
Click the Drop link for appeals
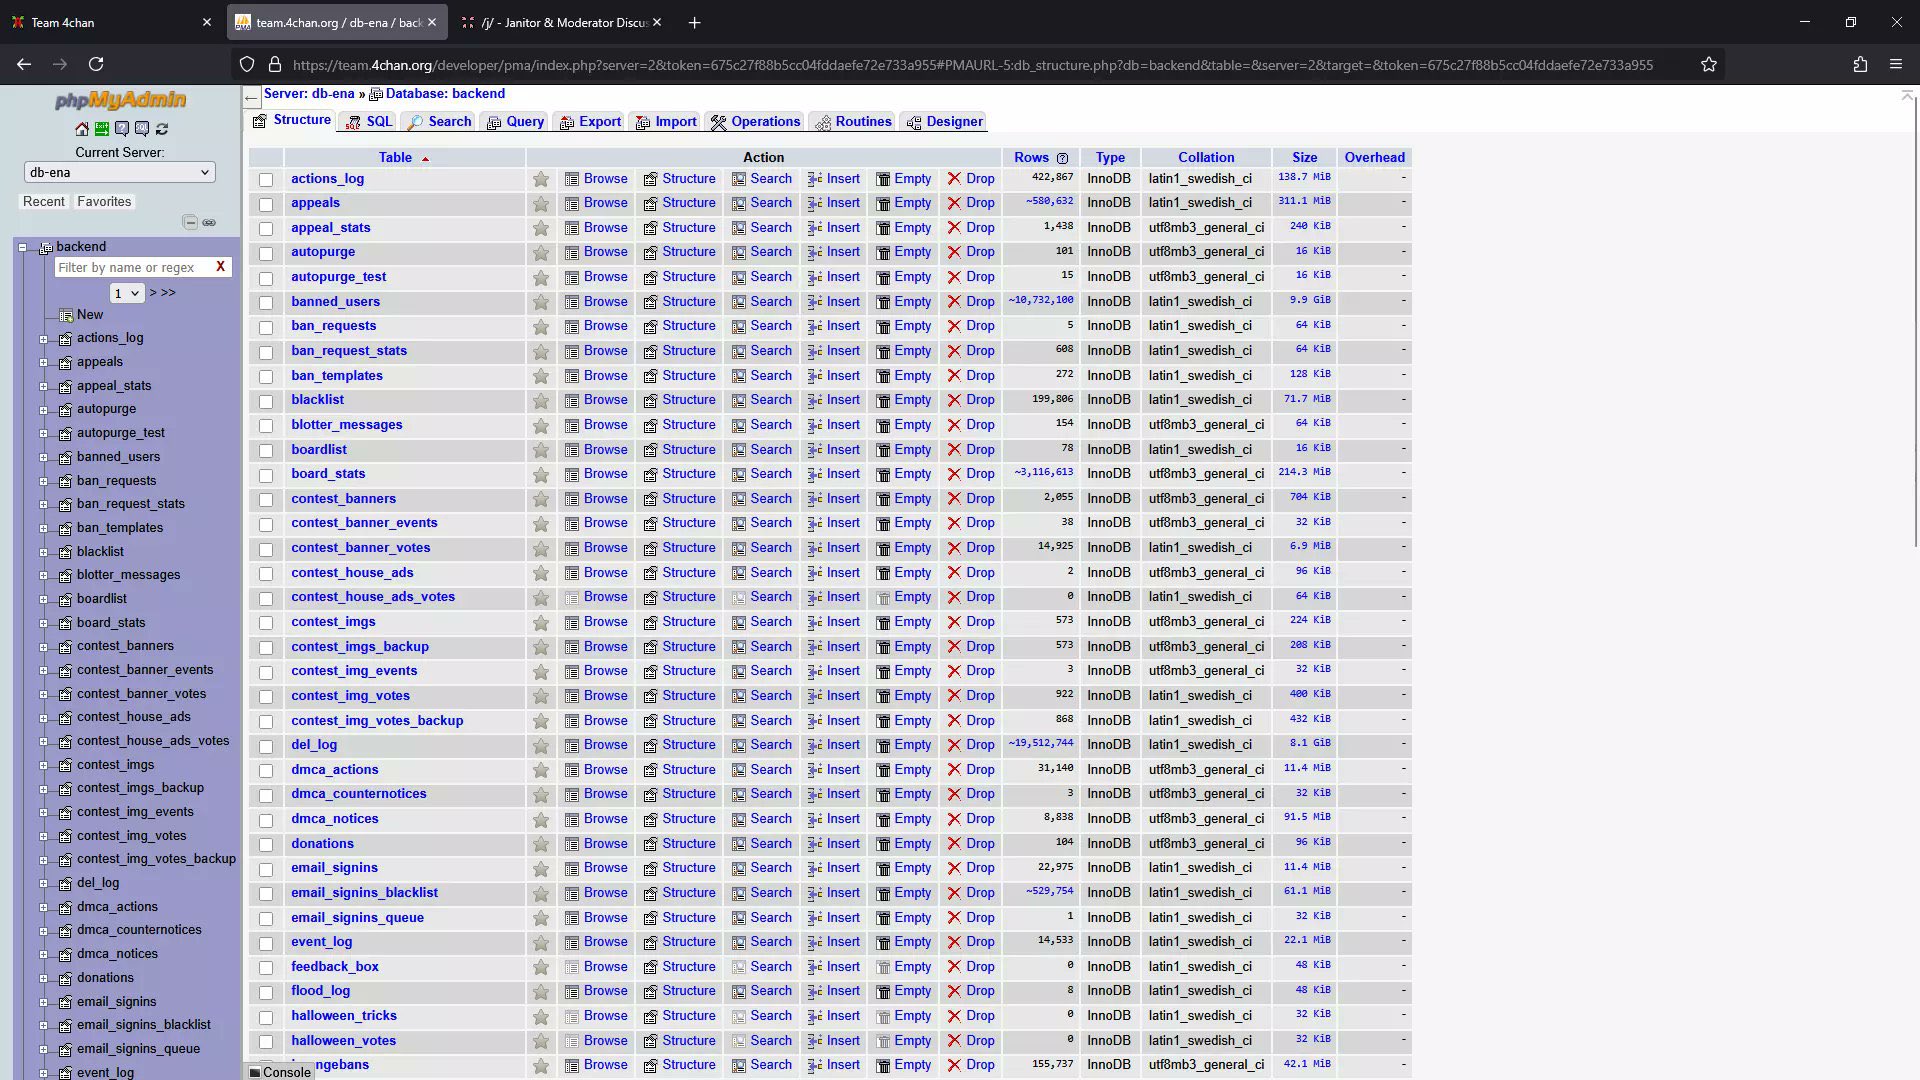coord(980,203)
